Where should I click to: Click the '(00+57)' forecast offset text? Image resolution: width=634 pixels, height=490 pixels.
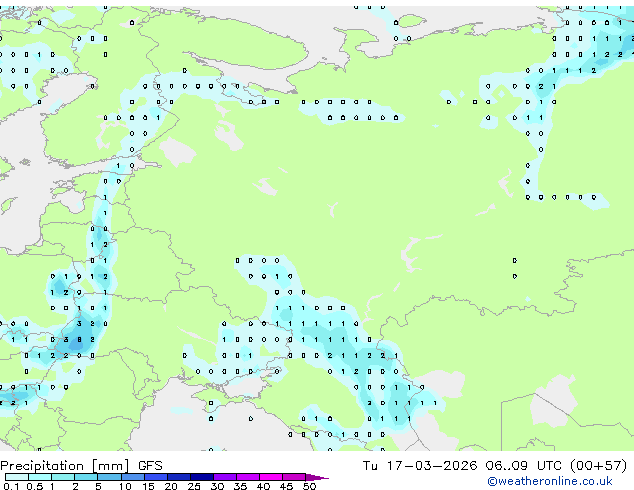point(598,466)
